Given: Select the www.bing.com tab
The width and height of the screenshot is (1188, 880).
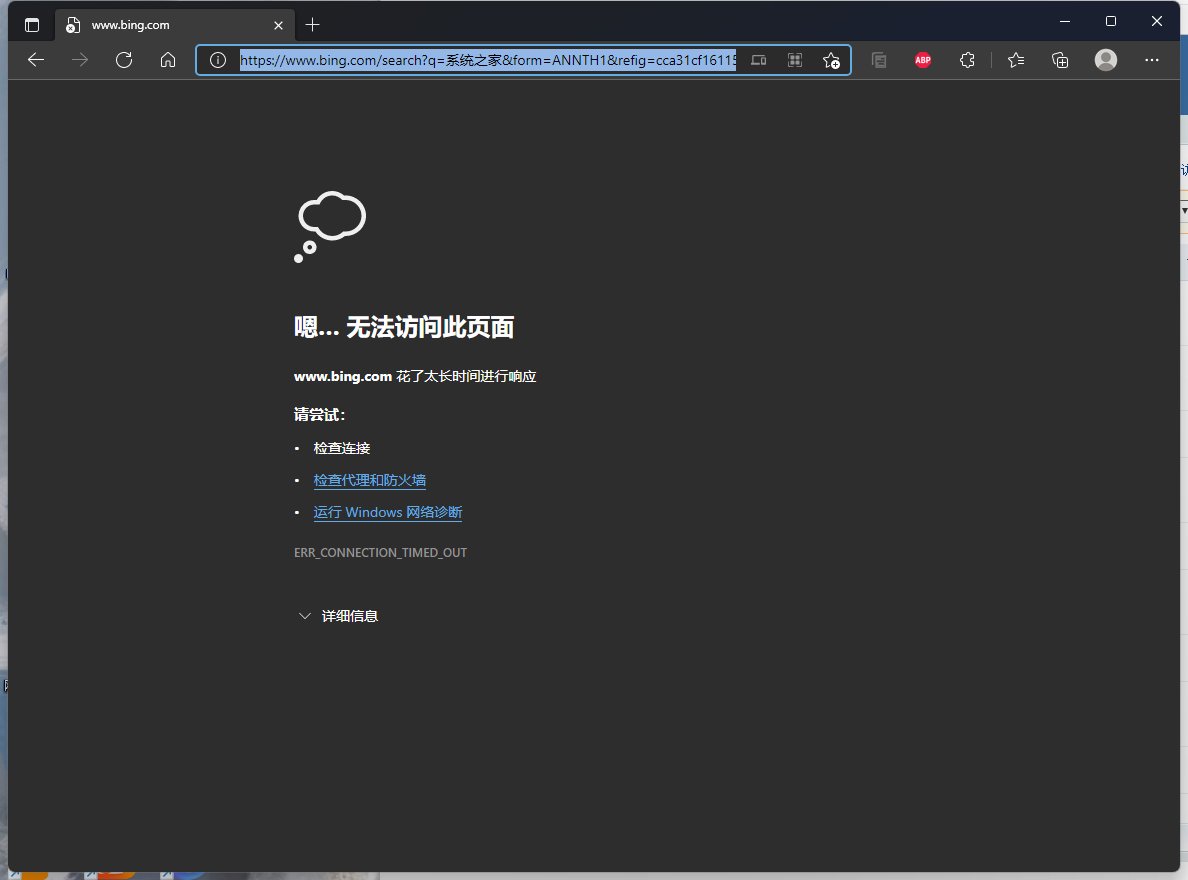Looking at the screenshot, I should pos(175,25).
